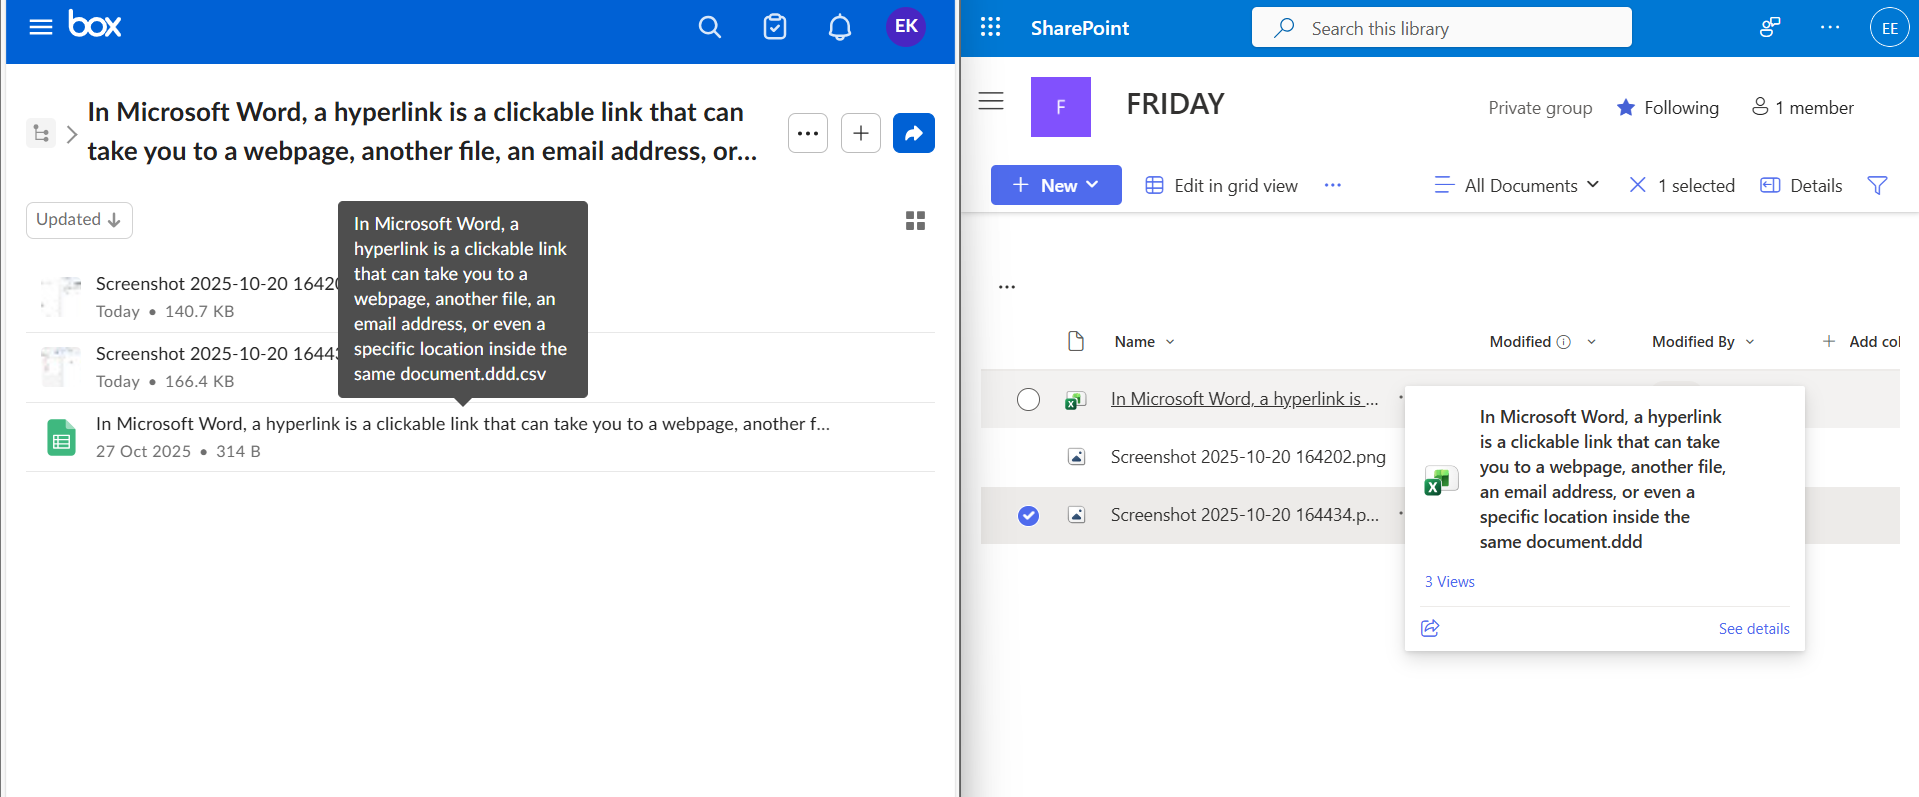The image size is (1919, 797).
Task: Open the folder tree icon in Box breadcrumb
Action: [41, 133]
